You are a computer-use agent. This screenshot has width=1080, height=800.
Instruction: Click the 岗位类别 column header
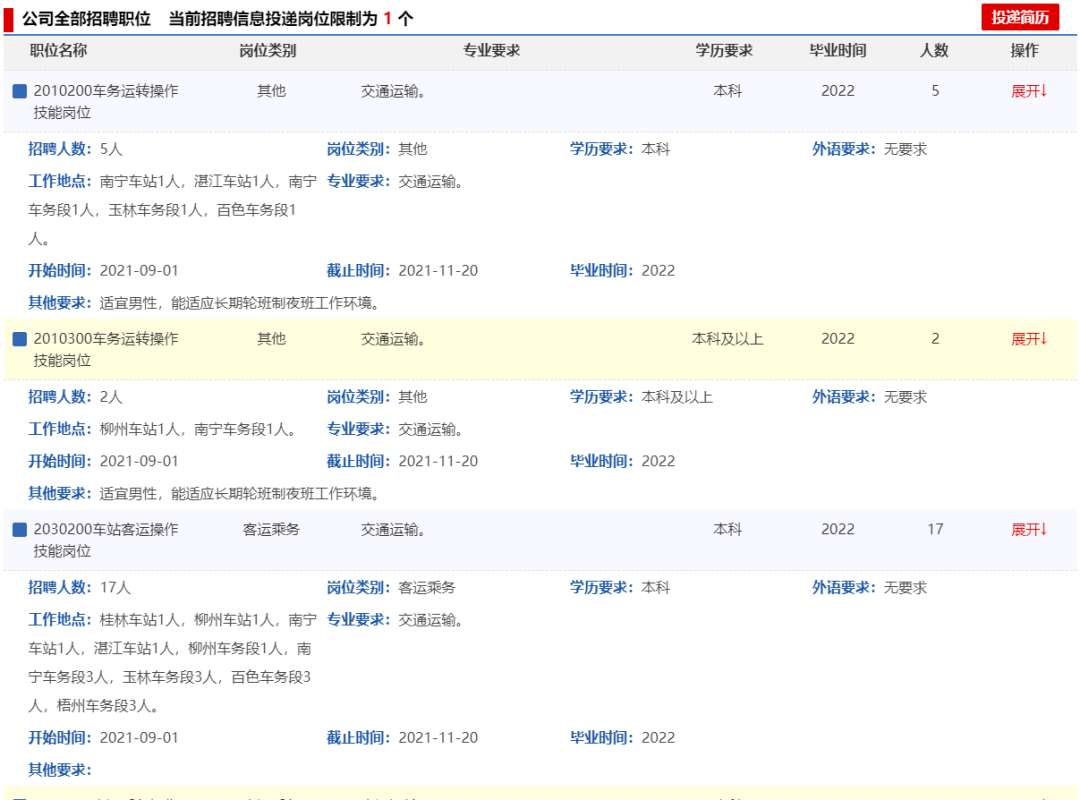point(267,50)
